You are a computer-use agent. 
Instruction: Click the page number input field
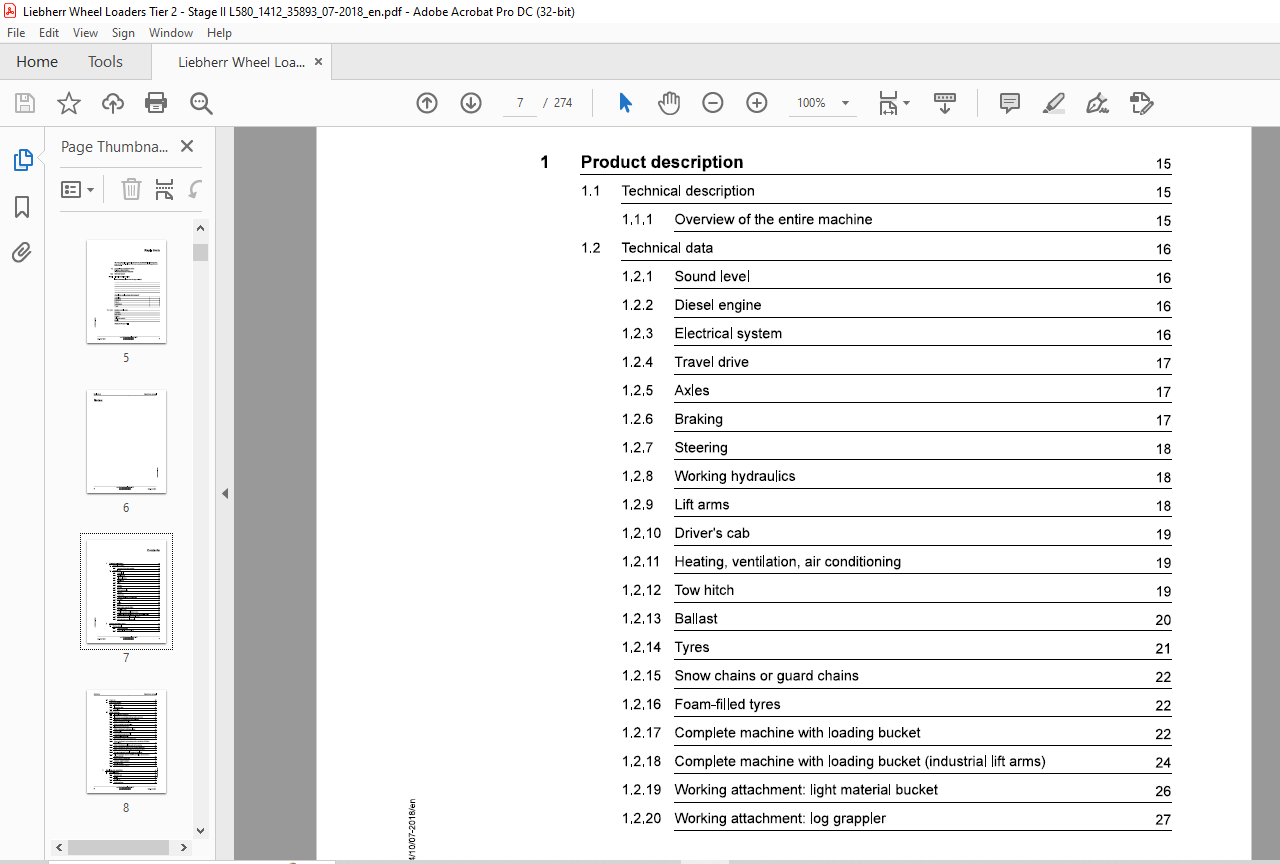pyautogui.click(x=520, y=103)
